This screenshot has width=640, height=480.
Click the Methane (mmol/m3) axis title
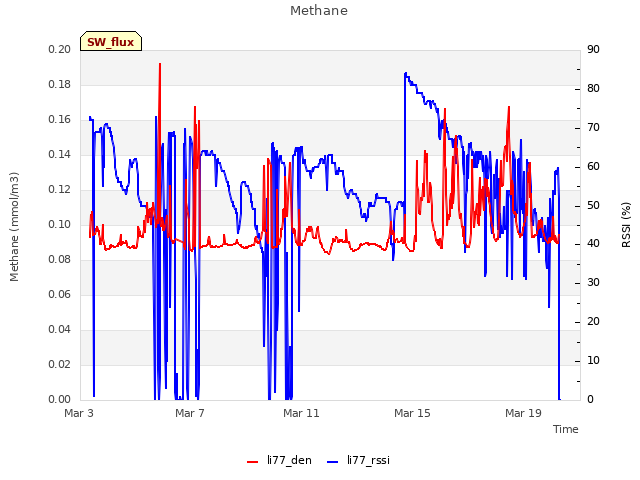click(14, 227)
